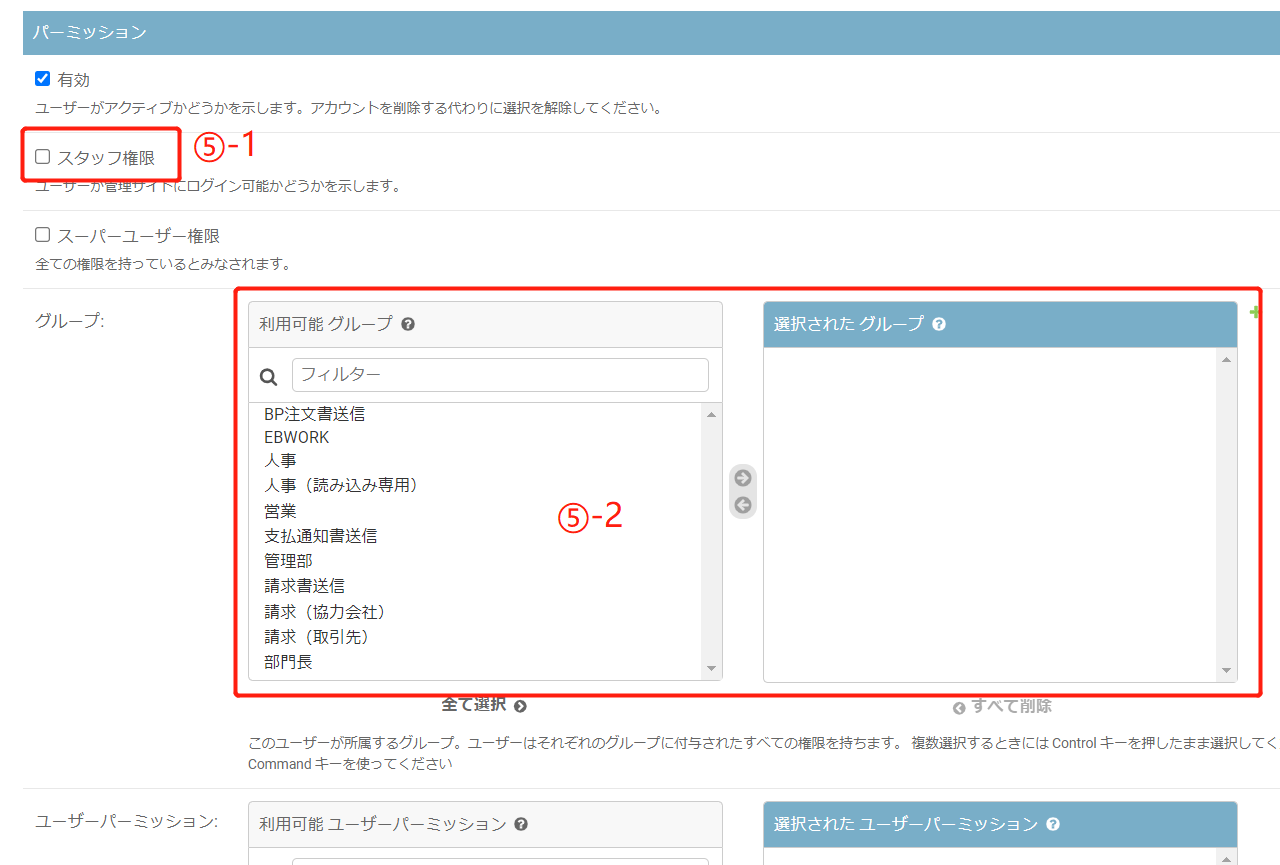The width and height of the screenshot is (1280, 865).
Task: Click the left arrow to remove selected group
Action: click(x=742, y=505)
